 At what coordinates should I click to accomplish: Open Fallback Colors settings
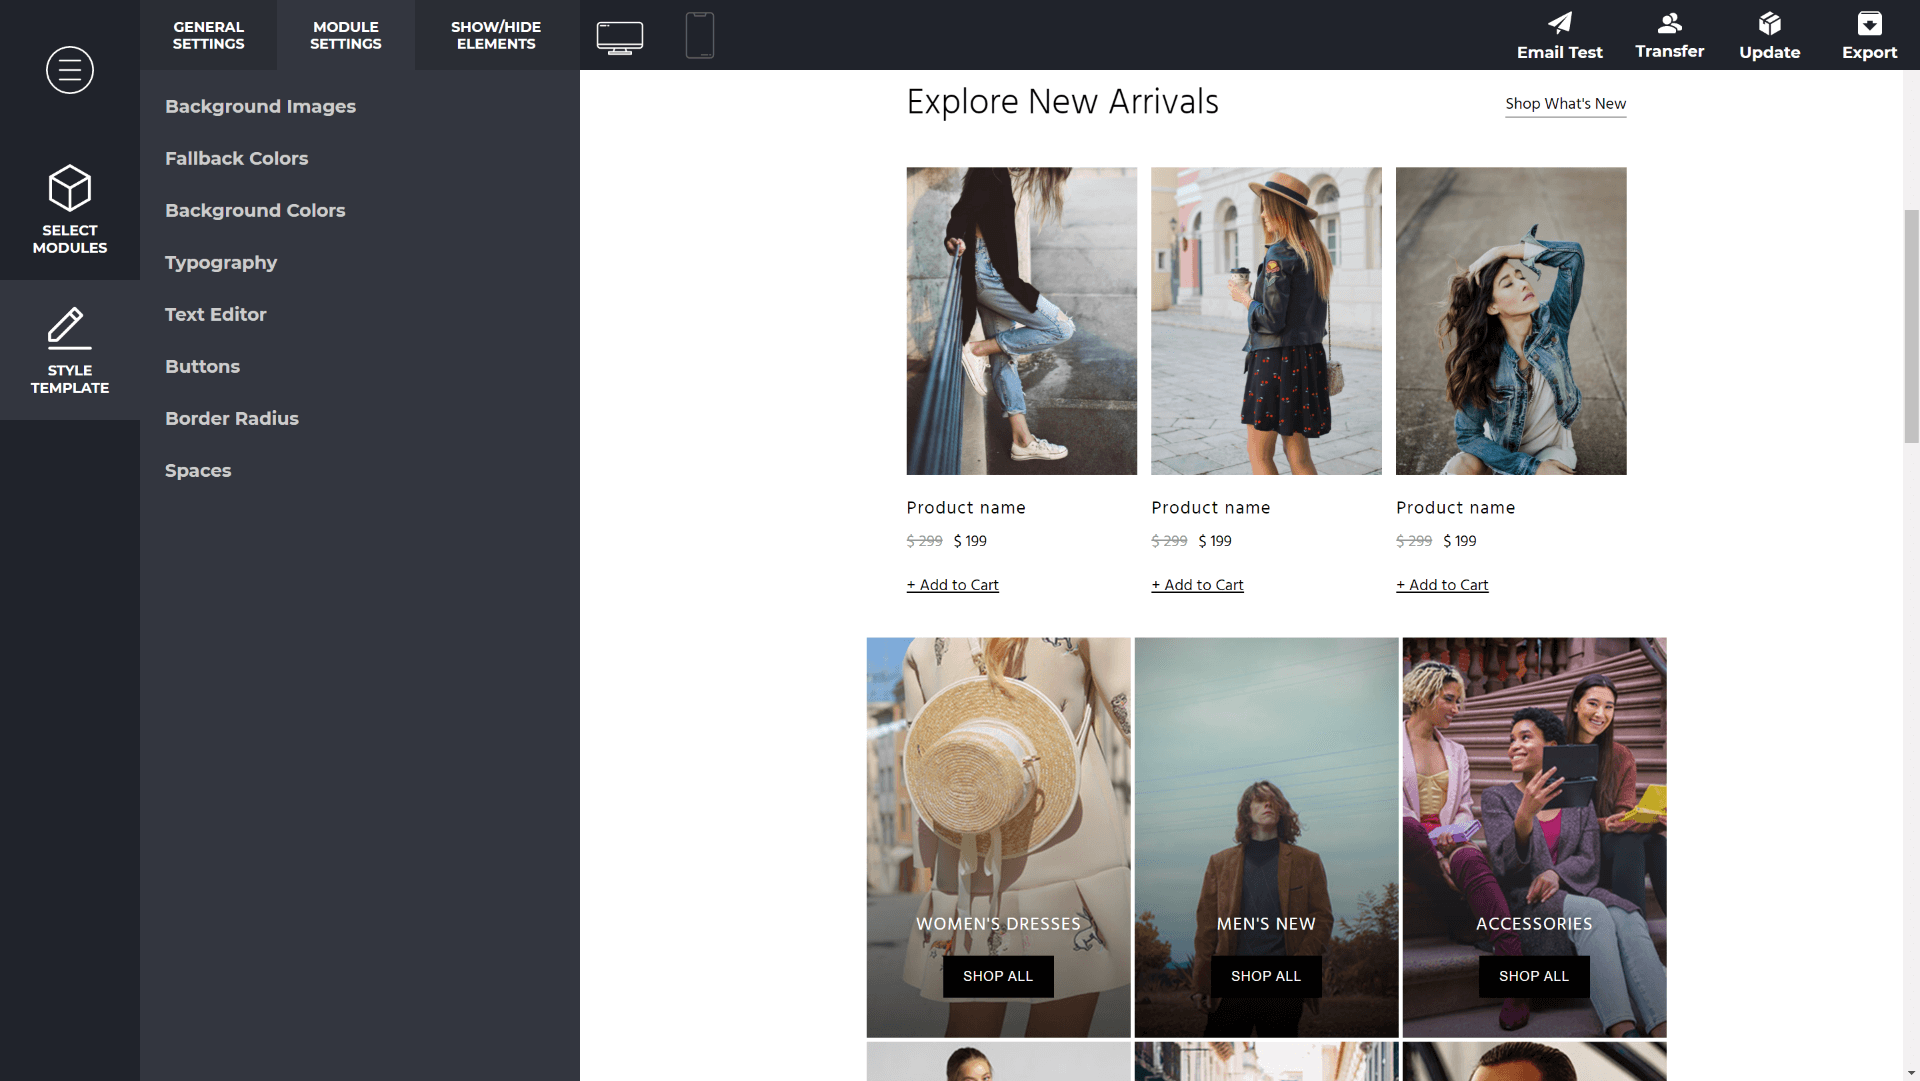[x=236, y=158]
